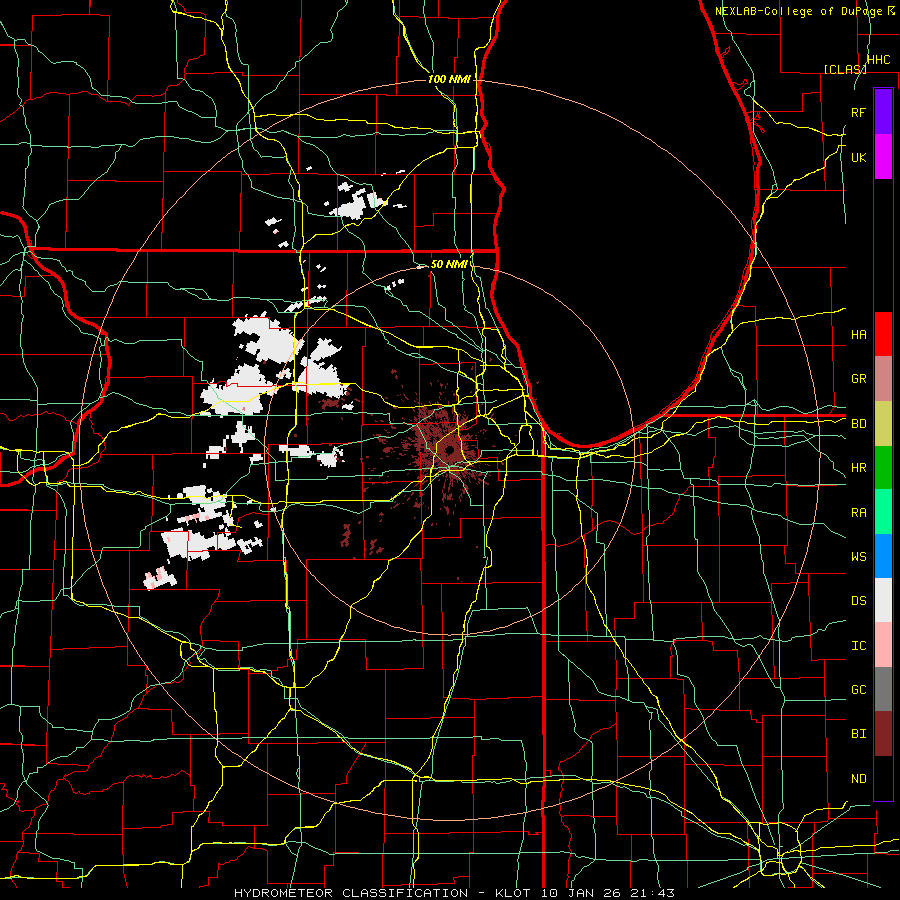The image size is (900, 900).
Task: Click the UK magenta legend swatch
Action: (883, 157)
